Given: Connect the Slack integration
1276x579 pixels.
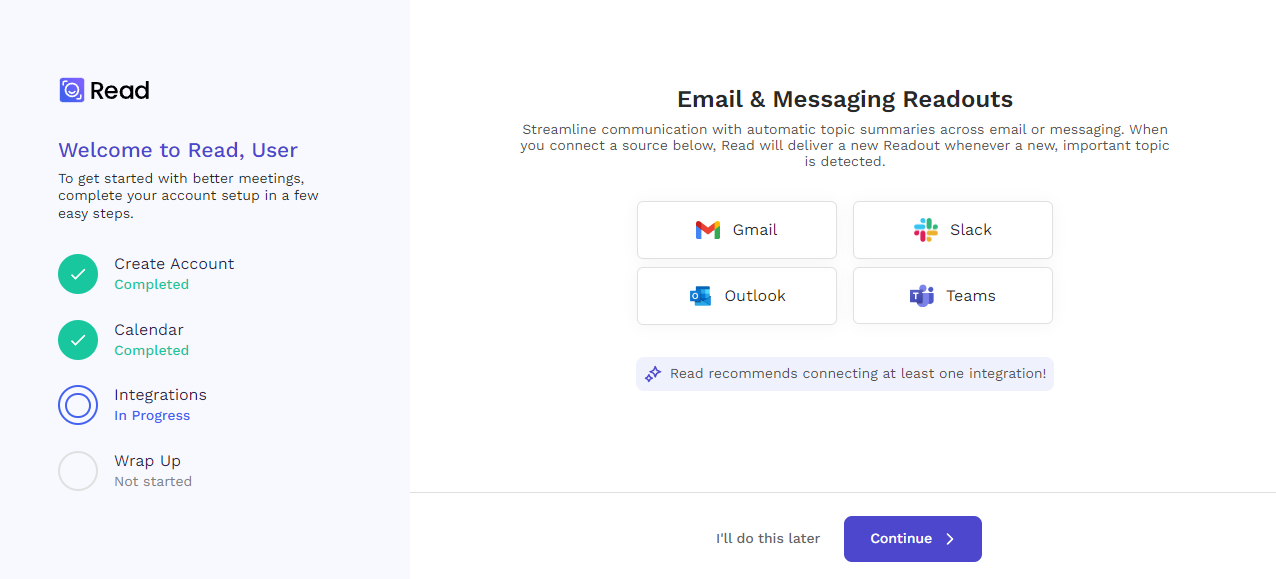Looking at the screenshot, I should pos(953,230).
